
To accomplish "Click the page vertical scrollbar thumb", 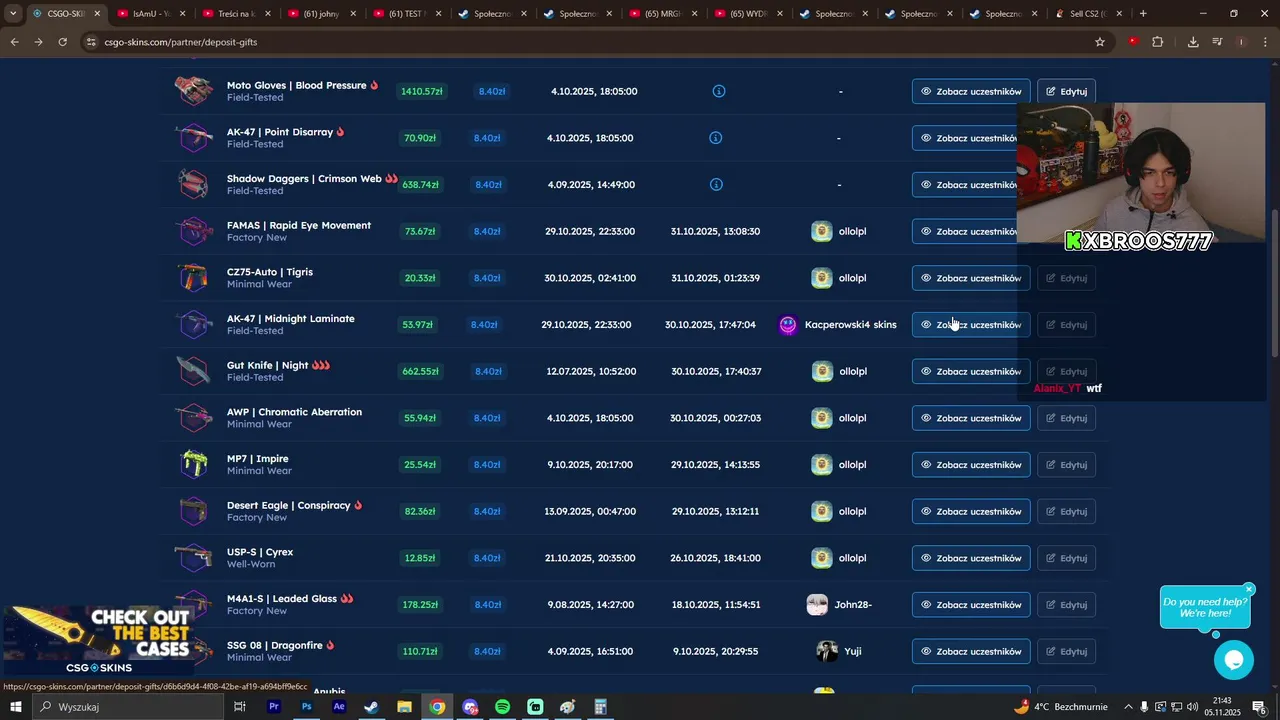I will pyautogui.click(x=1274, y=283).
